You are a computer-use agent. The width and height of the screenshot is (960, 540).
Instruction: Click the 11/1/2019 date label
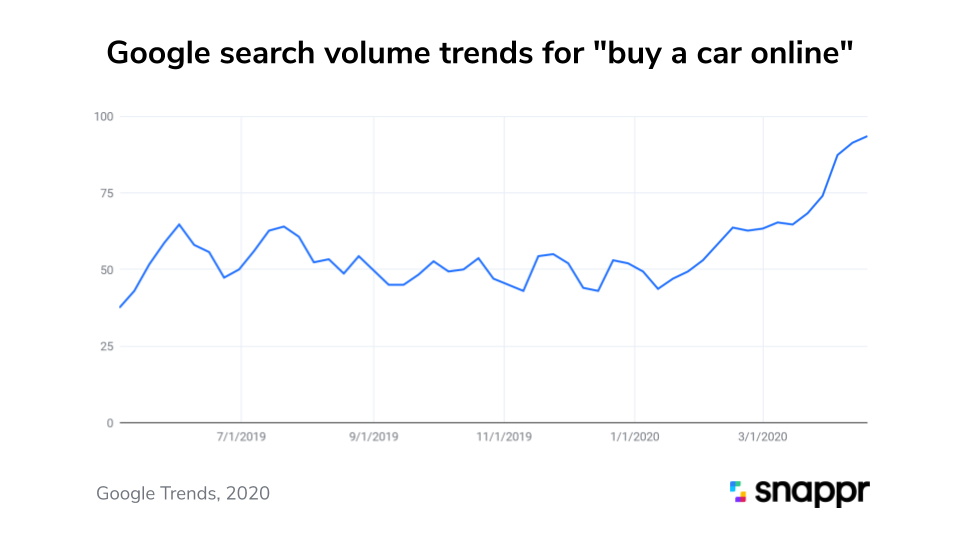coord(504,437)
